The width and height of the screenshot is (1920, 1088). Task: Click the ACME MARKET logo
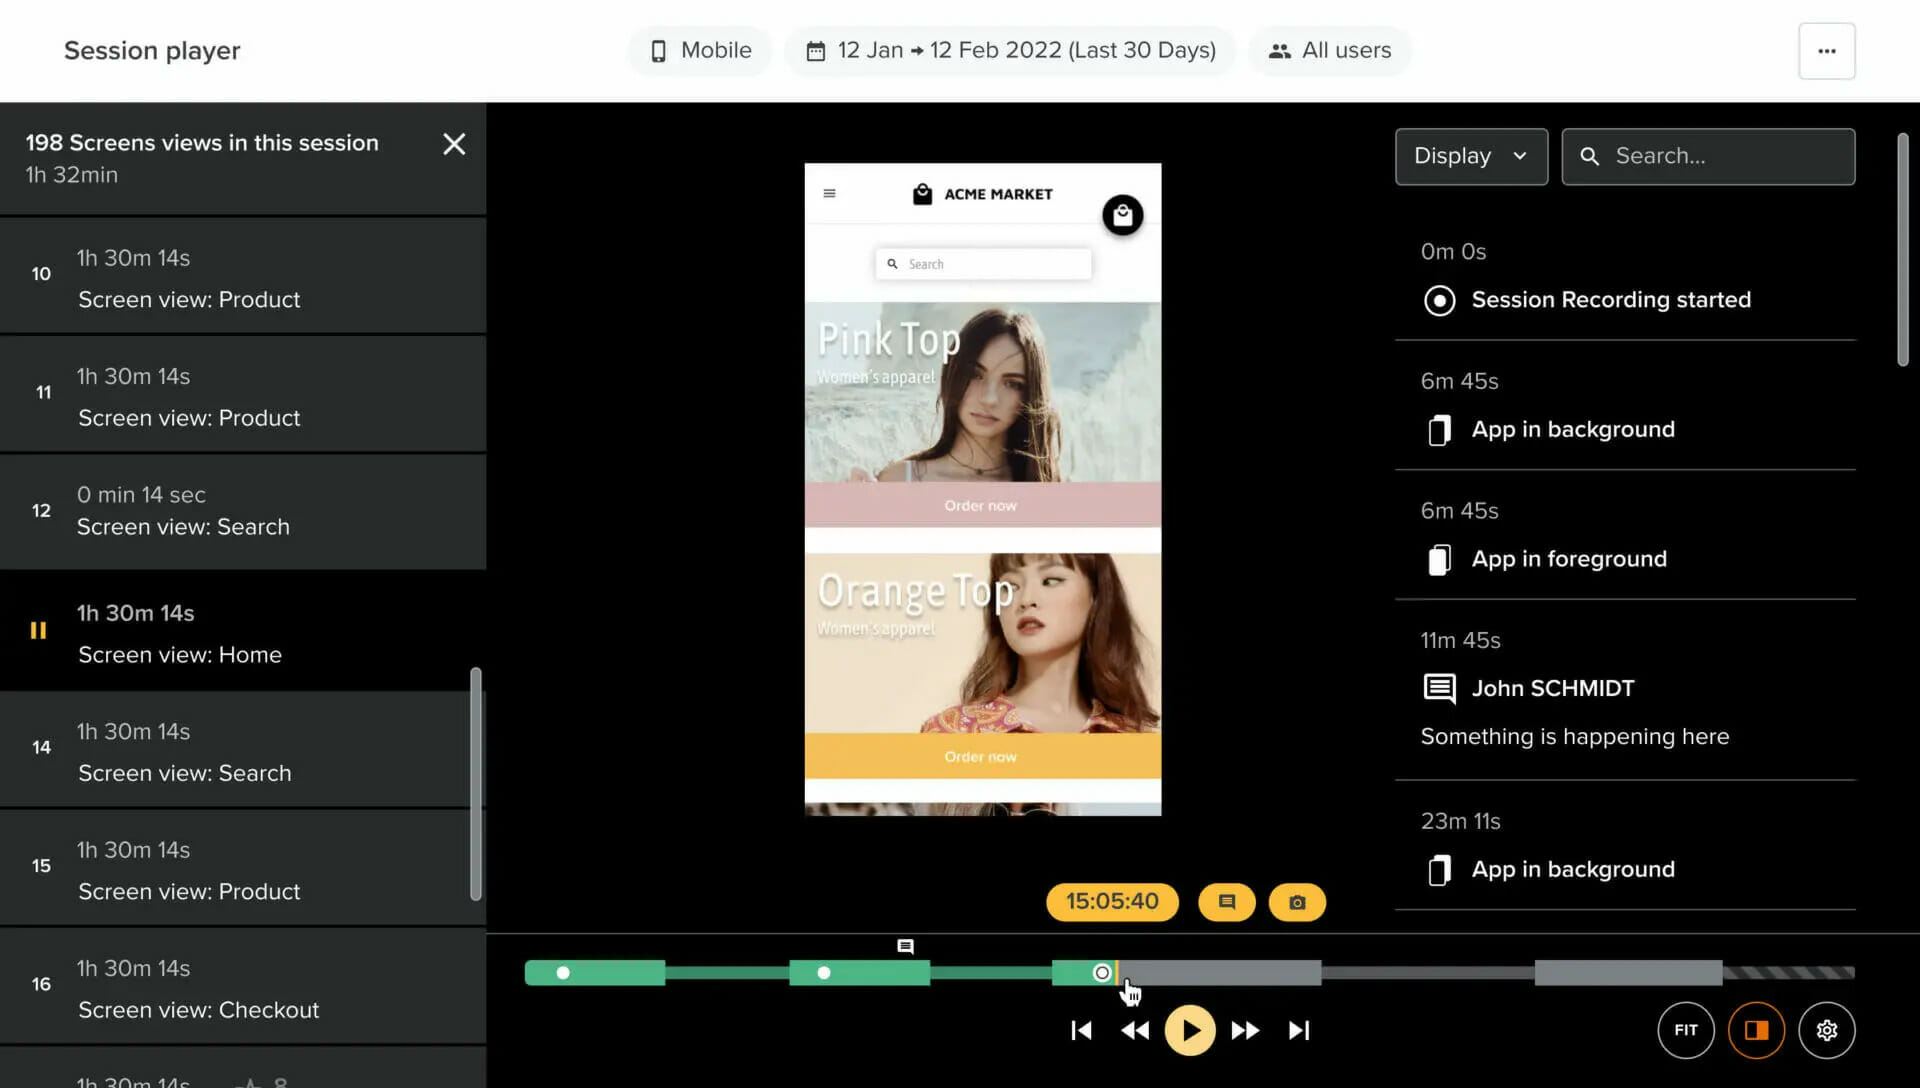982,194
